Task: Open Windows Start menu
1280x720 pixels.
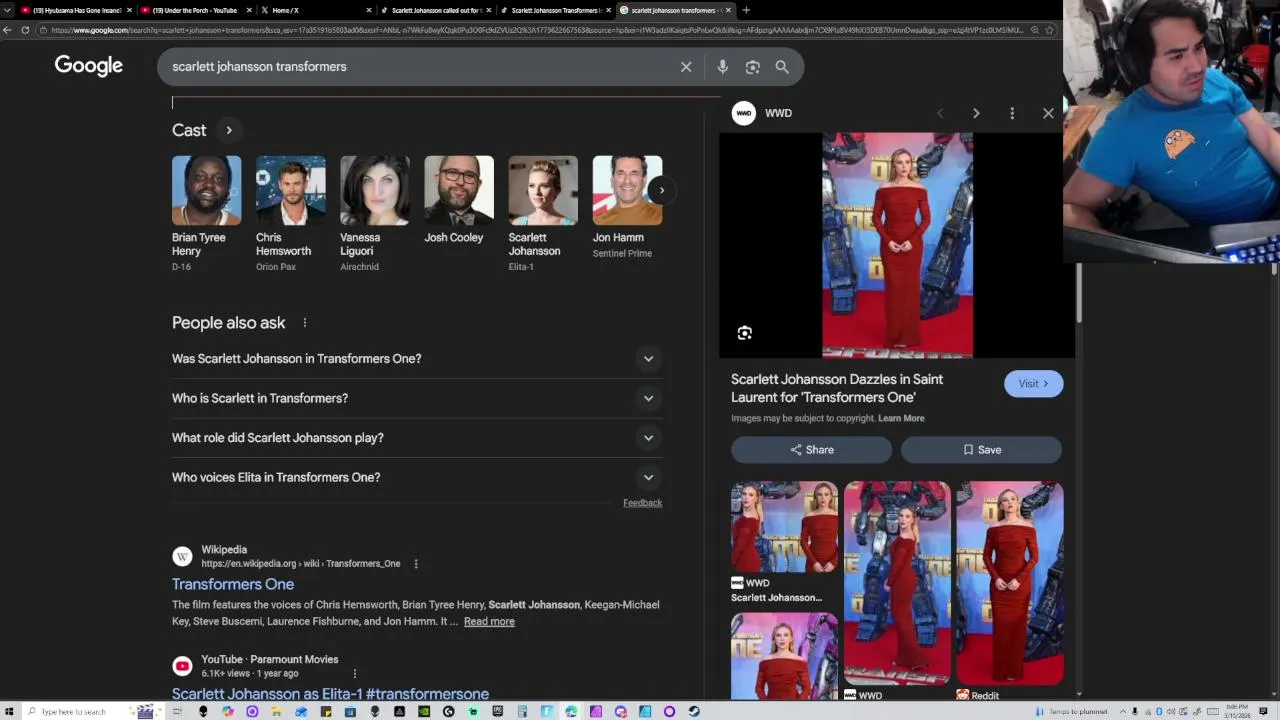Action: point(8,711)
